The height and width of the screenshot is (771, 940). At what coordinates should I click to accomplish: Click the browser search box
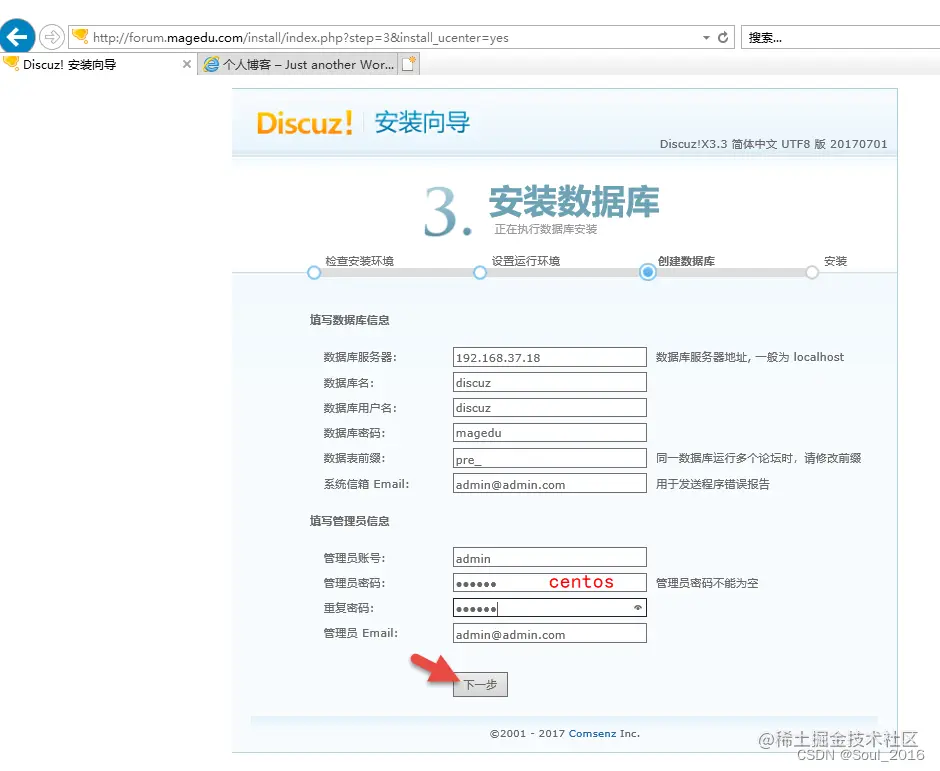(840, 37)
